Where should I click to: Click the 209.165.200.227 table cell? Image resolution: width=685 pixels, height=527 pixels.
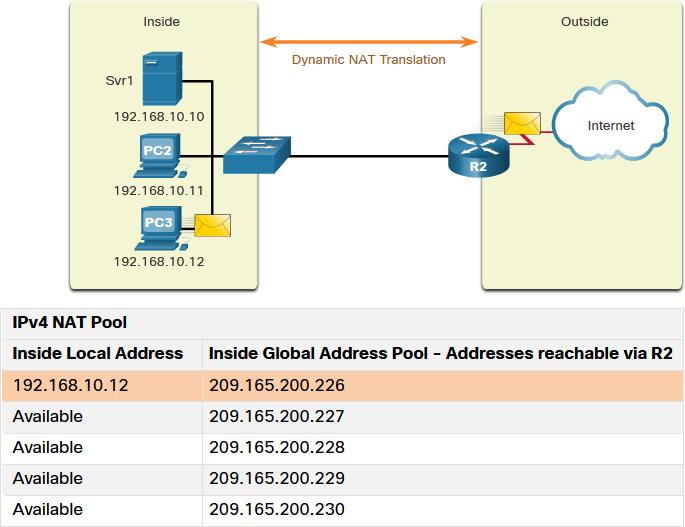(x=443, y=417)
